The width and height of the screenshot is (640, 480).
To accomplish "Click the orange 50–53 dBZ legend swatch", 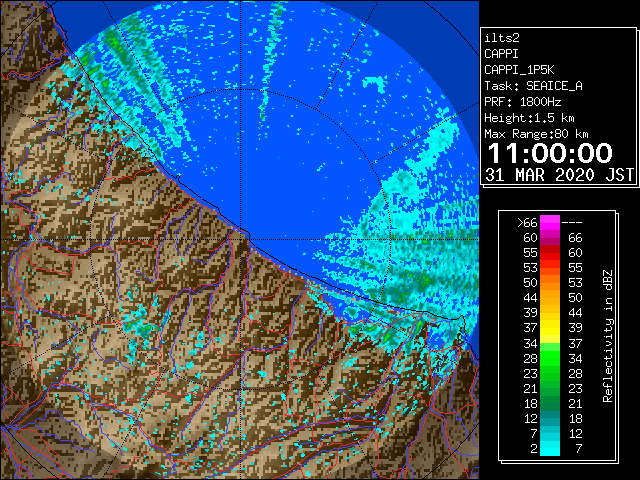I will pos(550,282).
